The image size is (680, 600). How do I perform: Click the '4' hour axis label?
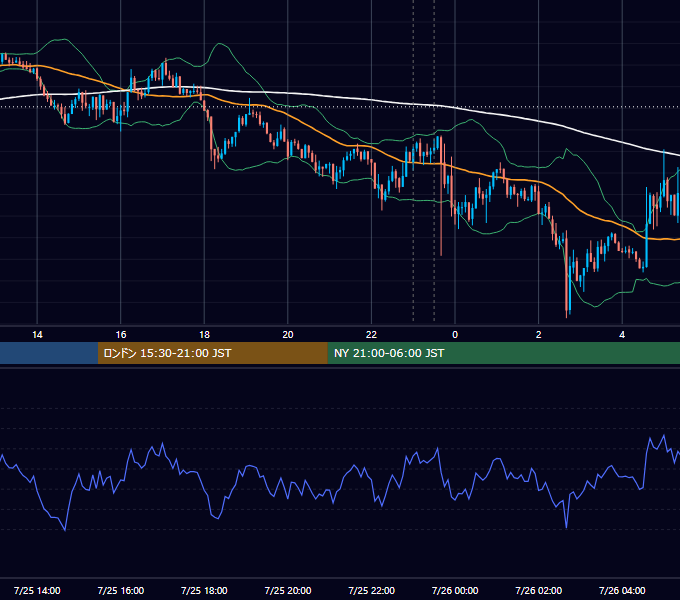click(x=622, y=335)
